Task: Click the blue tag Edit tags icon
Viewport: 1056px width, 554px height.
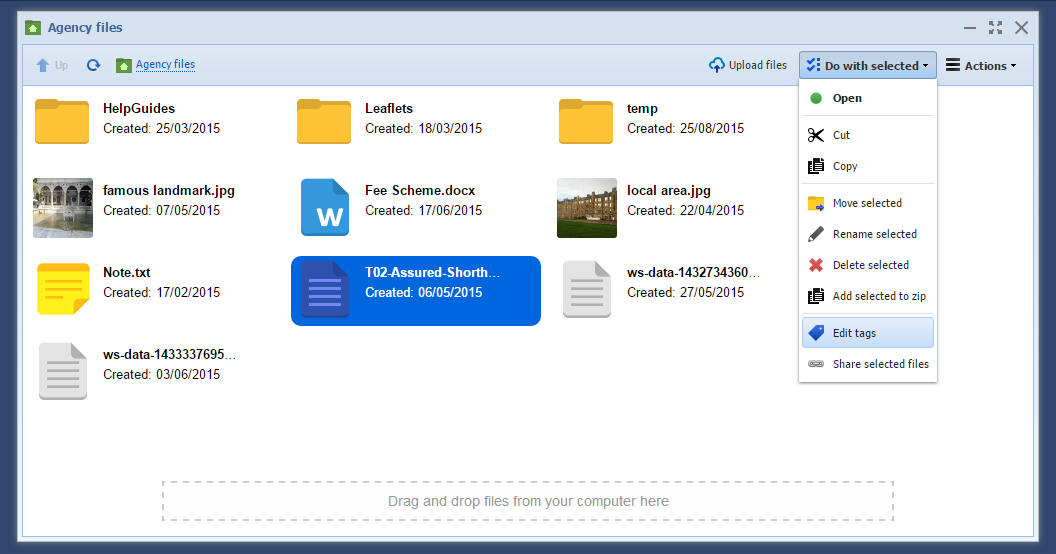Action: [x=816, y=332]
